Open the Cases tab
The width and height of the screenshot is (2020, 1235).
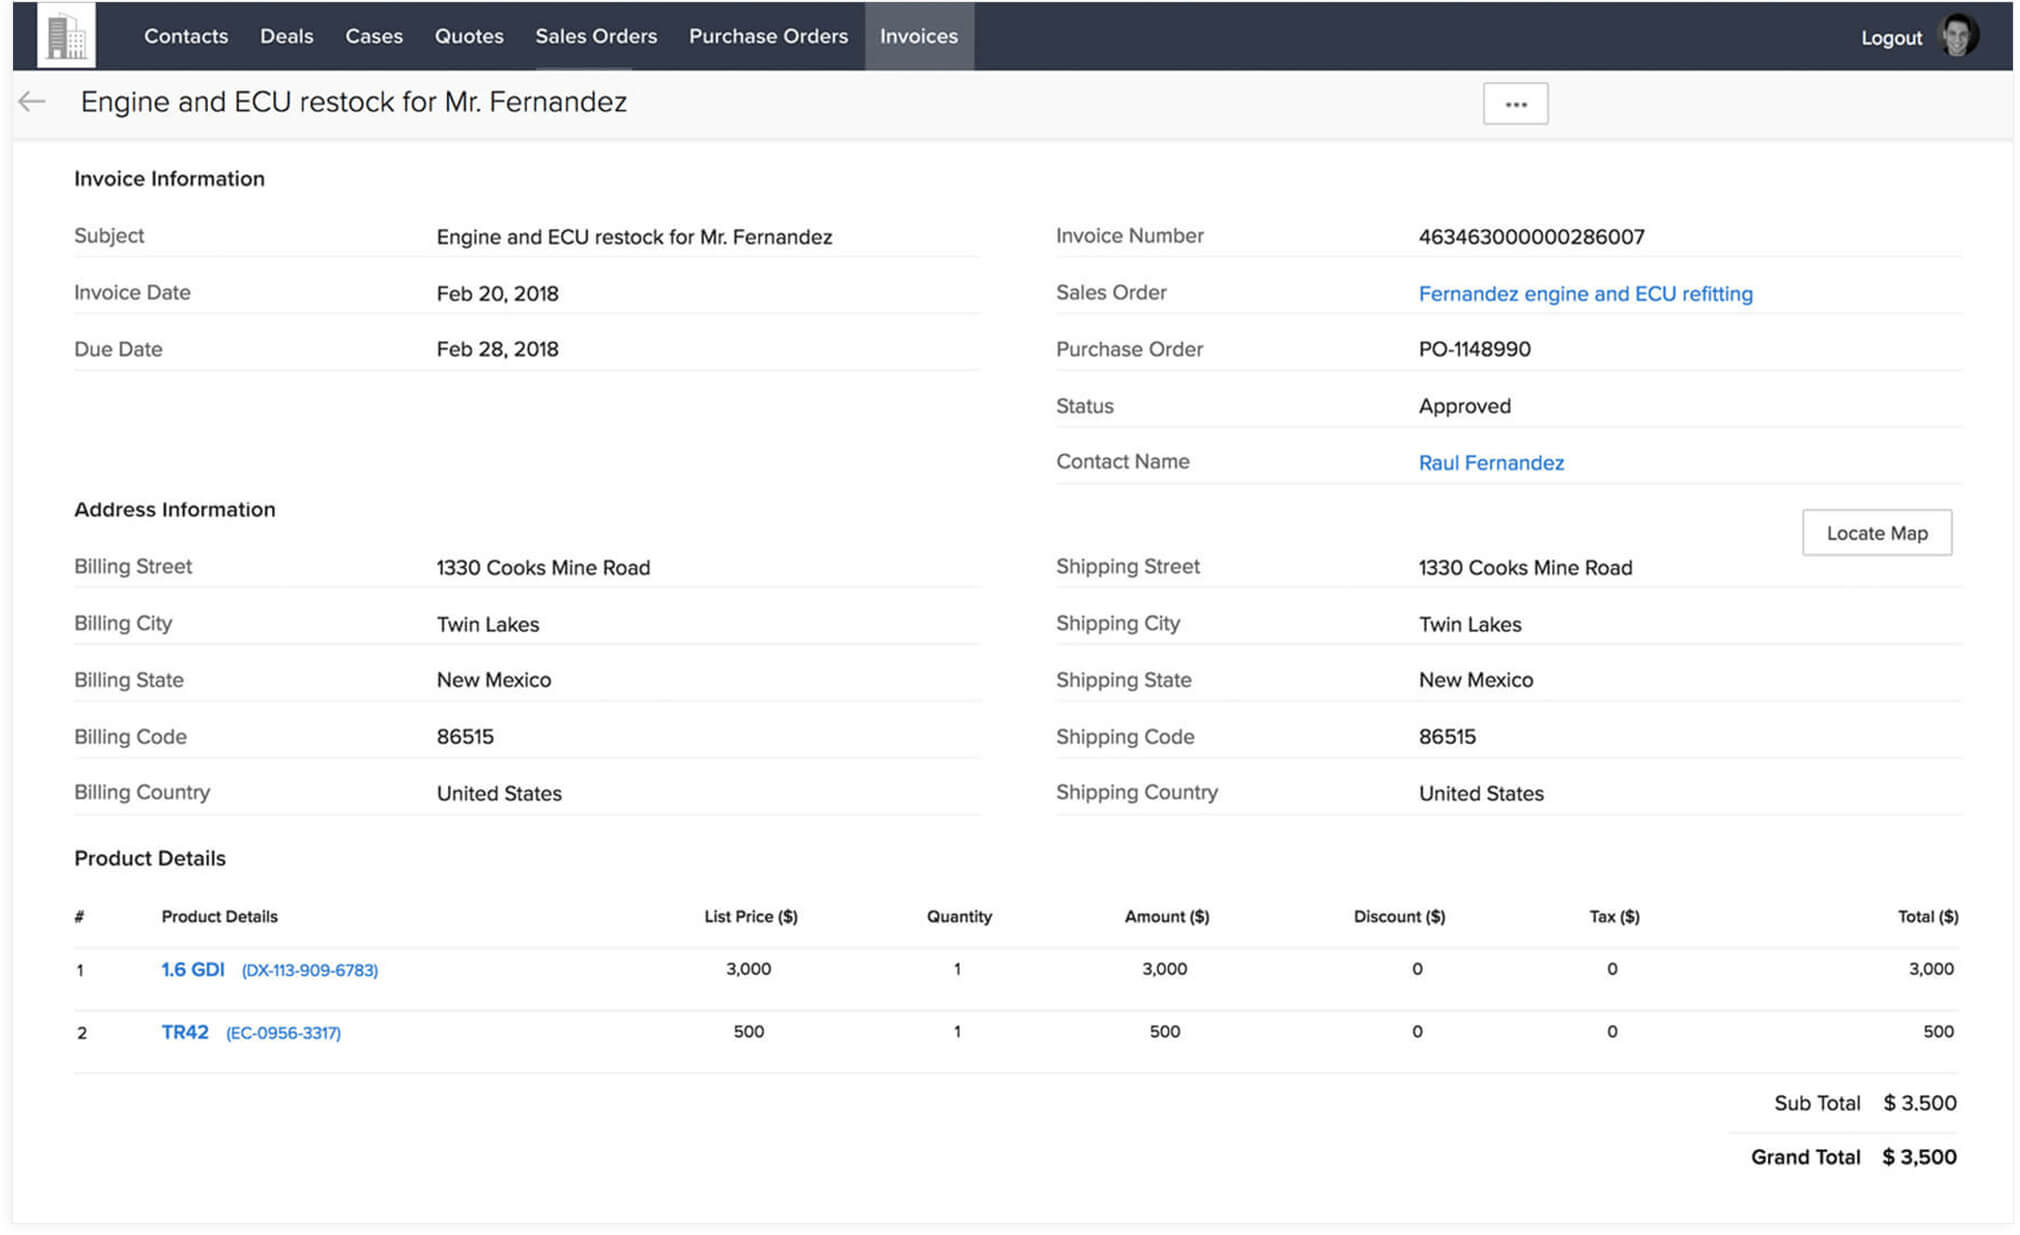374,36
